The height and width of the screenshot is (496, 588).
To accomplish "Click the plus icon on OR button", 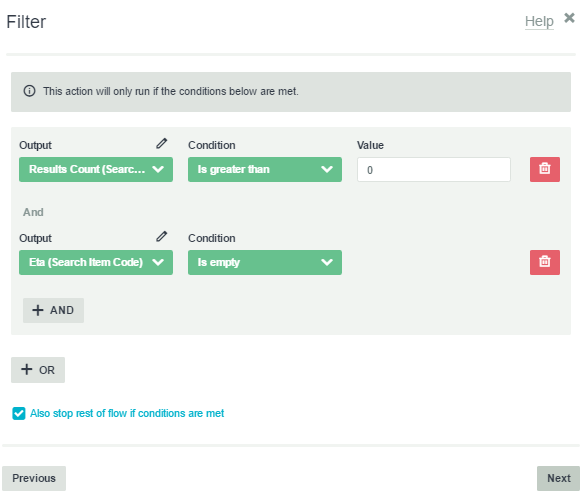I will [27, 369].
